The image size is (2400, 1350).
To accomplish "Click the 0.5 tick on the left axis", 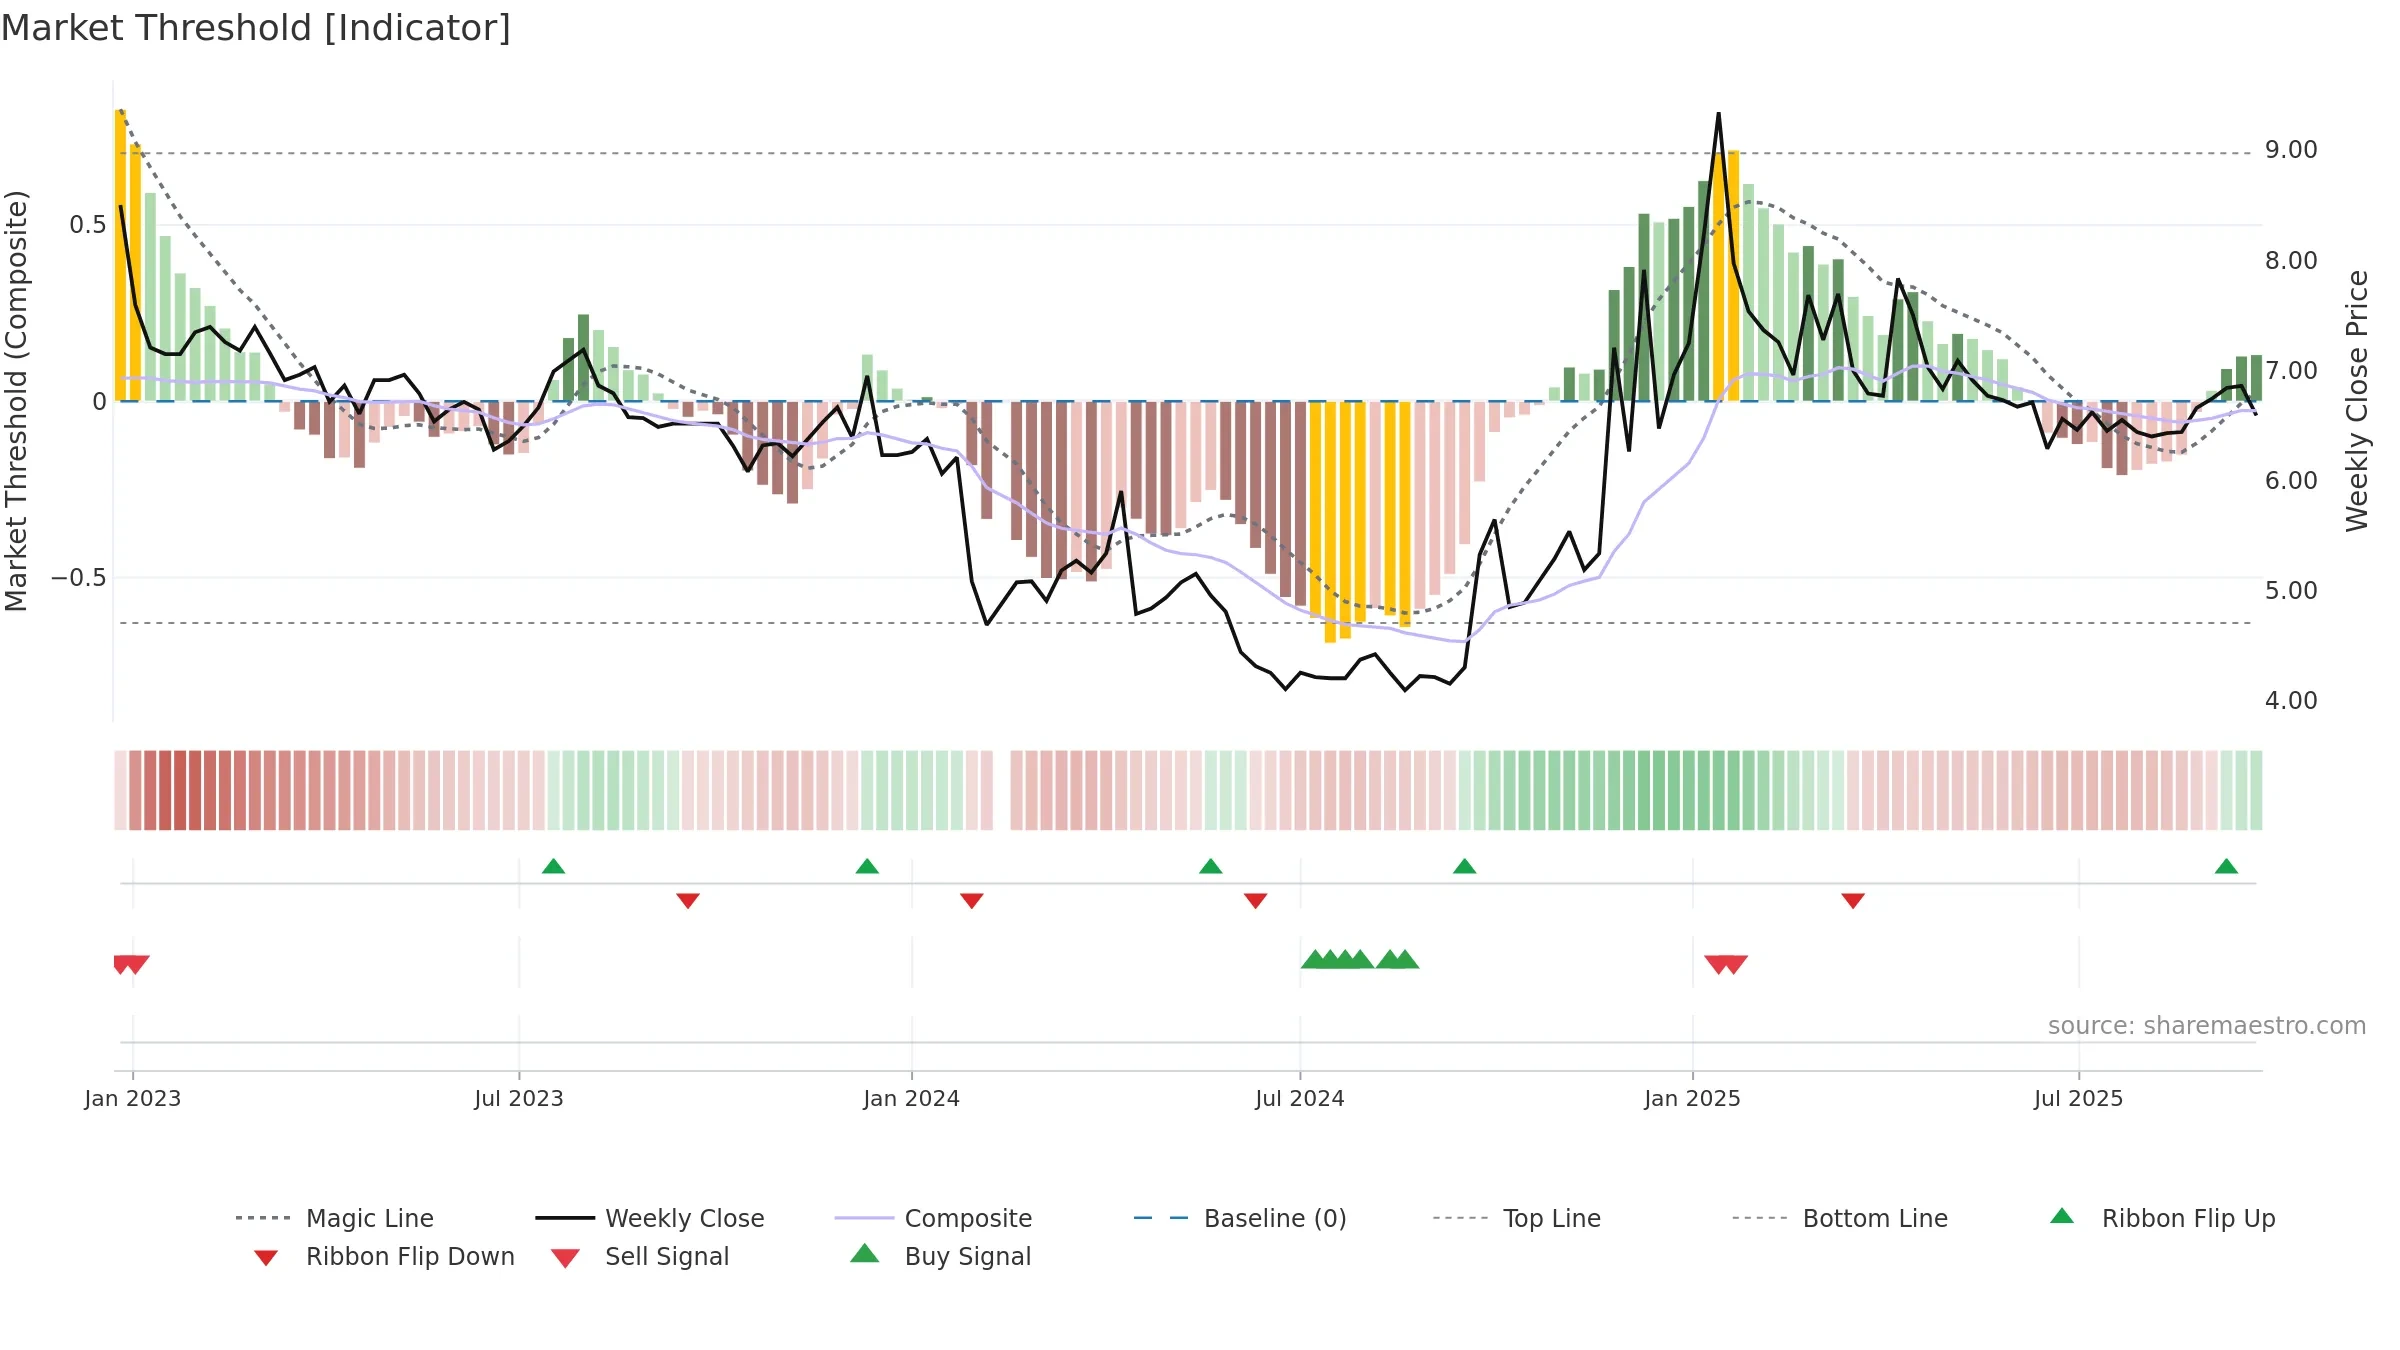I will click(x=88, y=225).
